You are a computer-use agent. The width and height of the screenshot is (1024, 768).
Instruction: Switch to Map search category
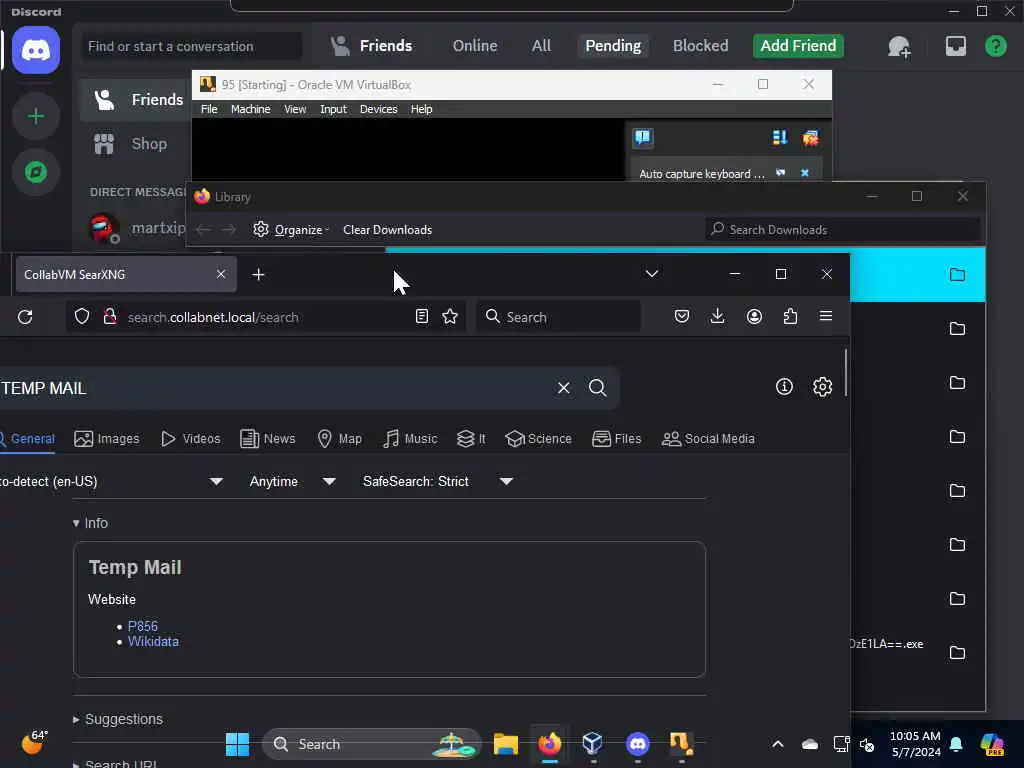339,439
